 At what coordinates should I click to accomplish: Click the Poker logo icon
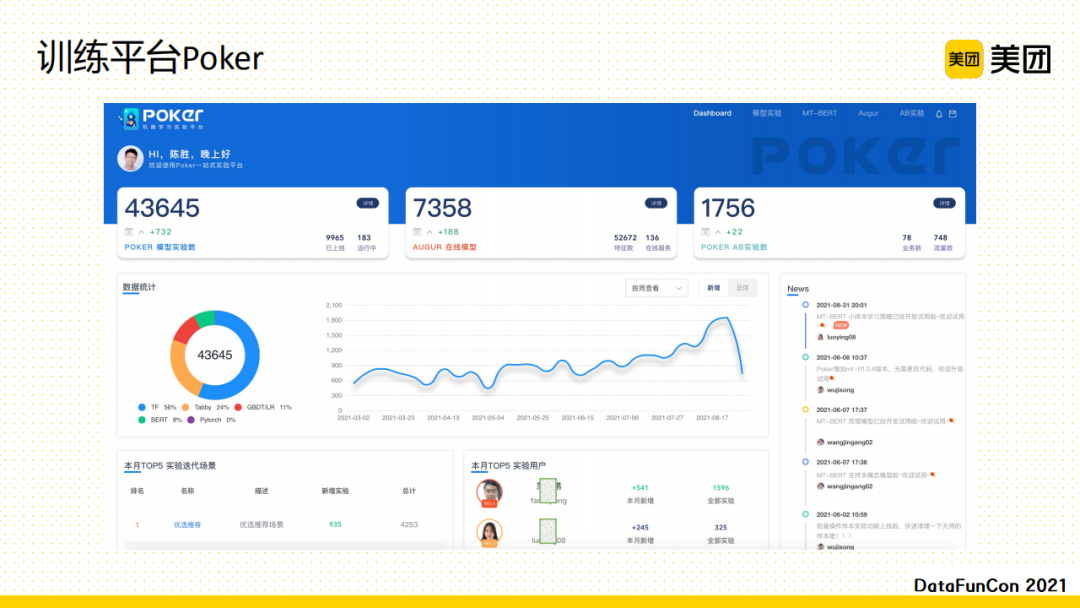pyautogui.click(x=129, y=118)
